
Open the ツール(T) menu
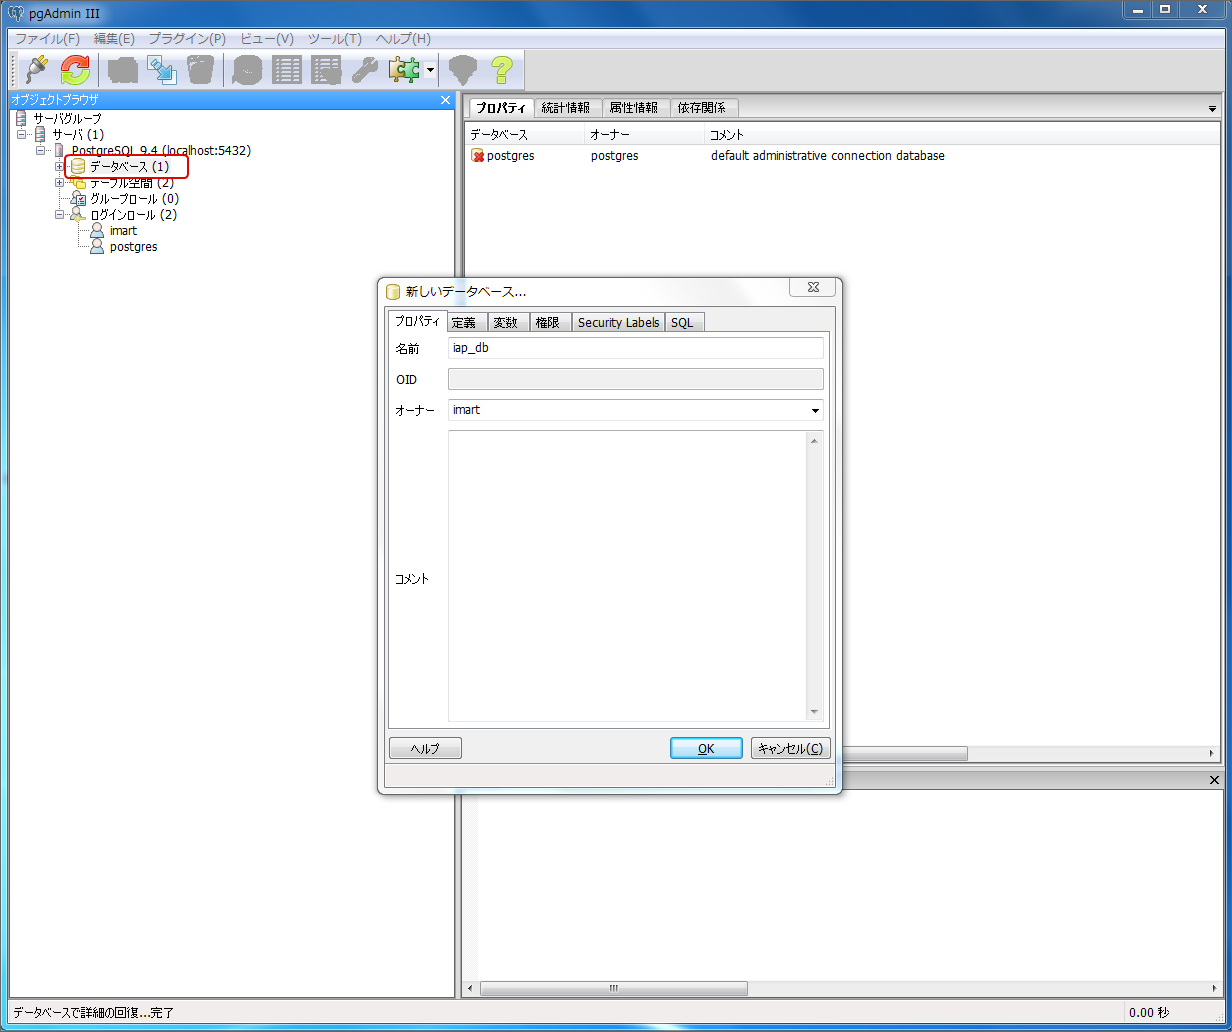click(x=334, y=38)
